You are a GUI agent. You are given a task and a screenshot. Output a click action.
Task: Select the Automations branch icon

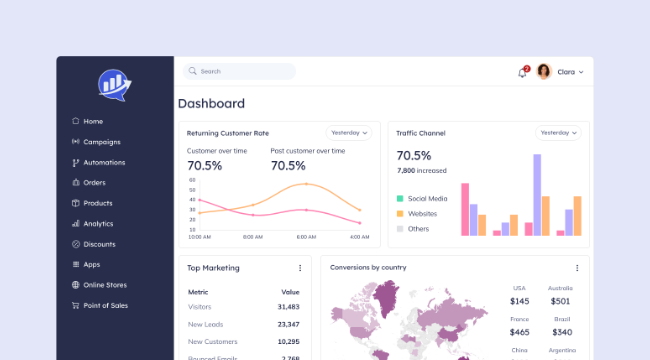[x=75, y=163]
